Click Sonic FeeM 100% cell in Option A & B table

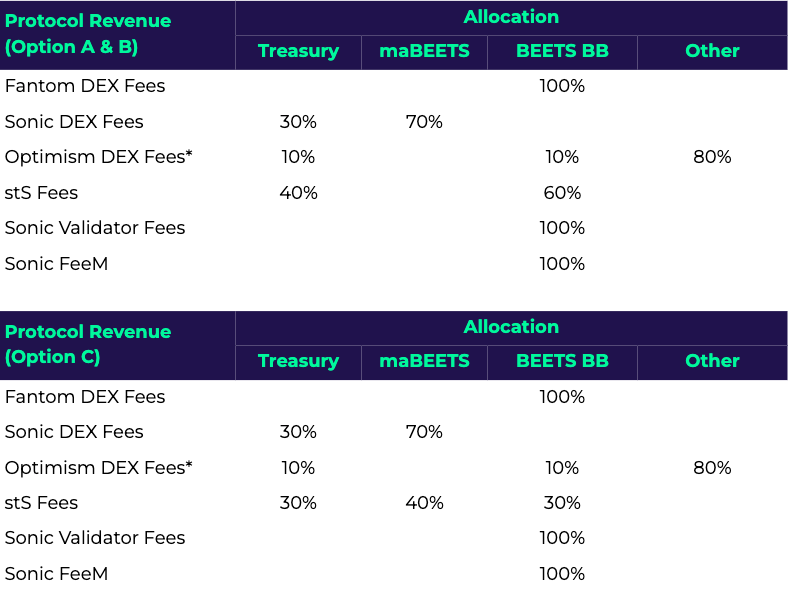(x=562, y=264)
